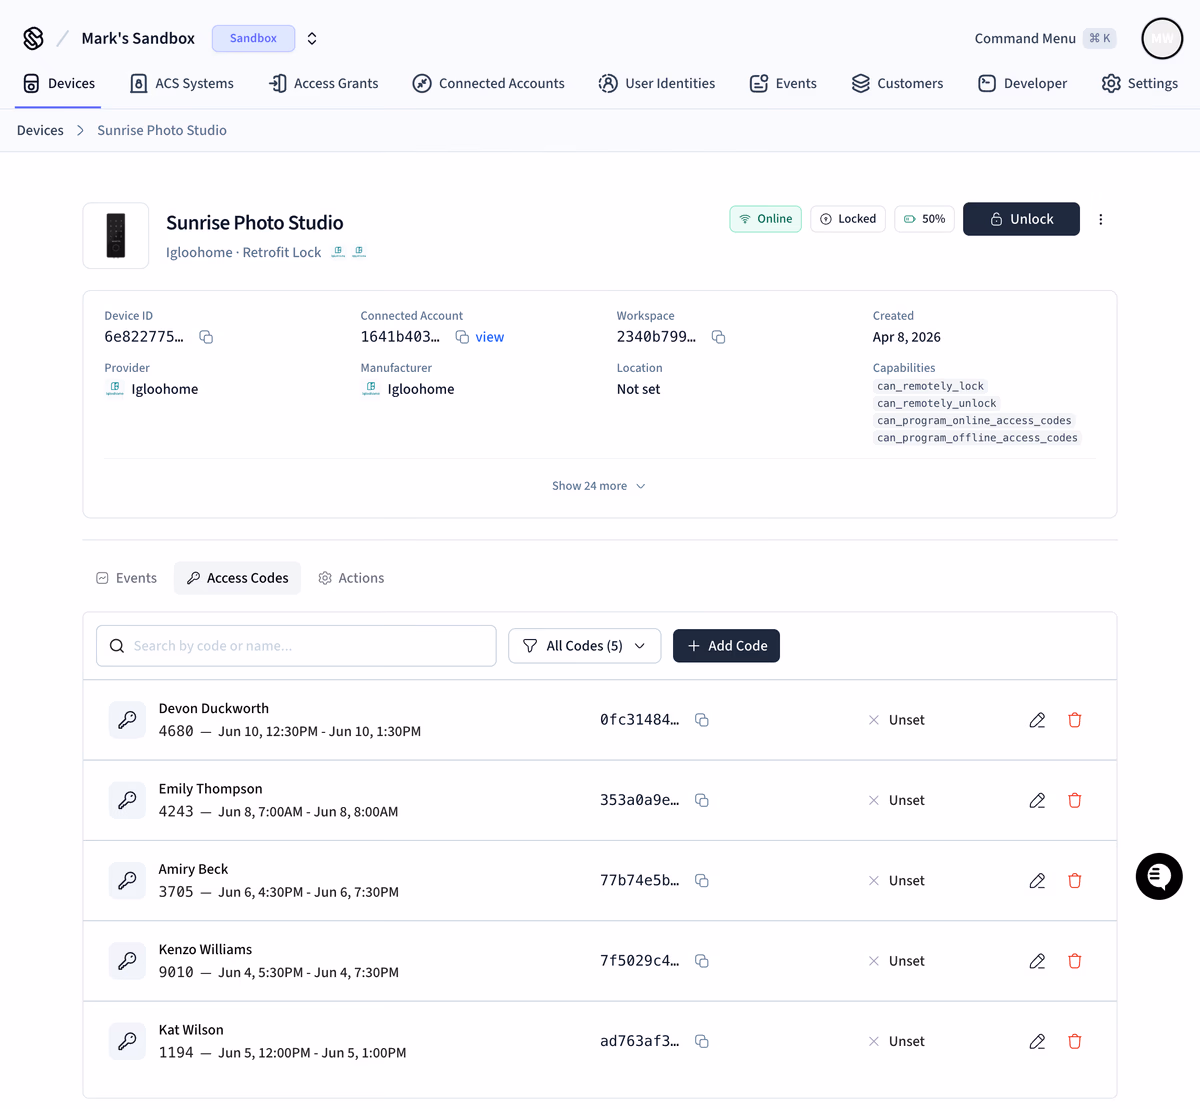Open the workspace switcher chevrons
Screen dimensions: 1200x1109
312,38
